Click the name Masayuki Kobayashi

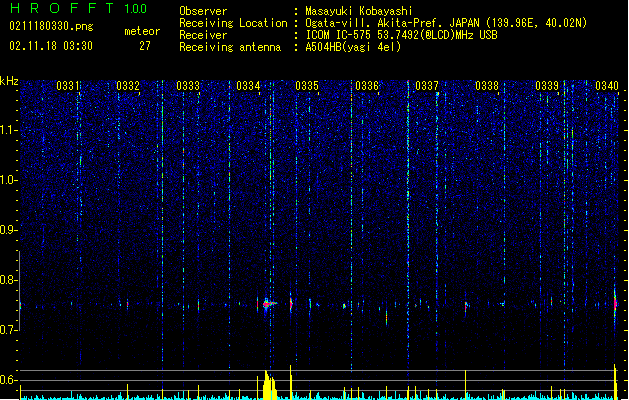click(359, 11)
